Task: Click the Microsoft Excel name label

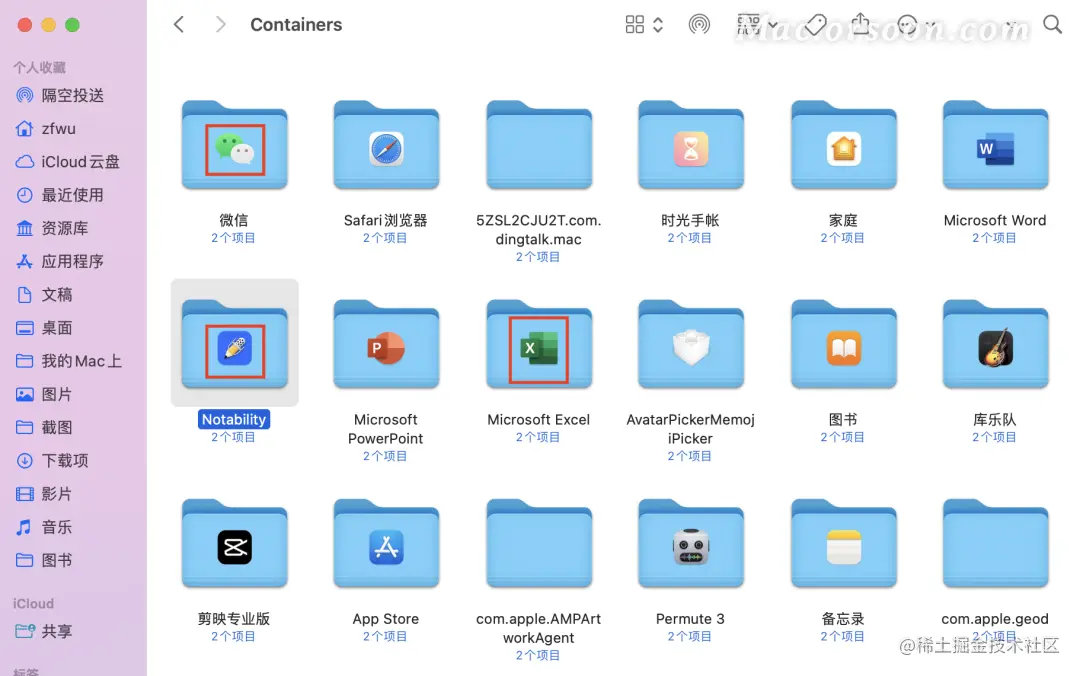Action: (x=539, y=419)
